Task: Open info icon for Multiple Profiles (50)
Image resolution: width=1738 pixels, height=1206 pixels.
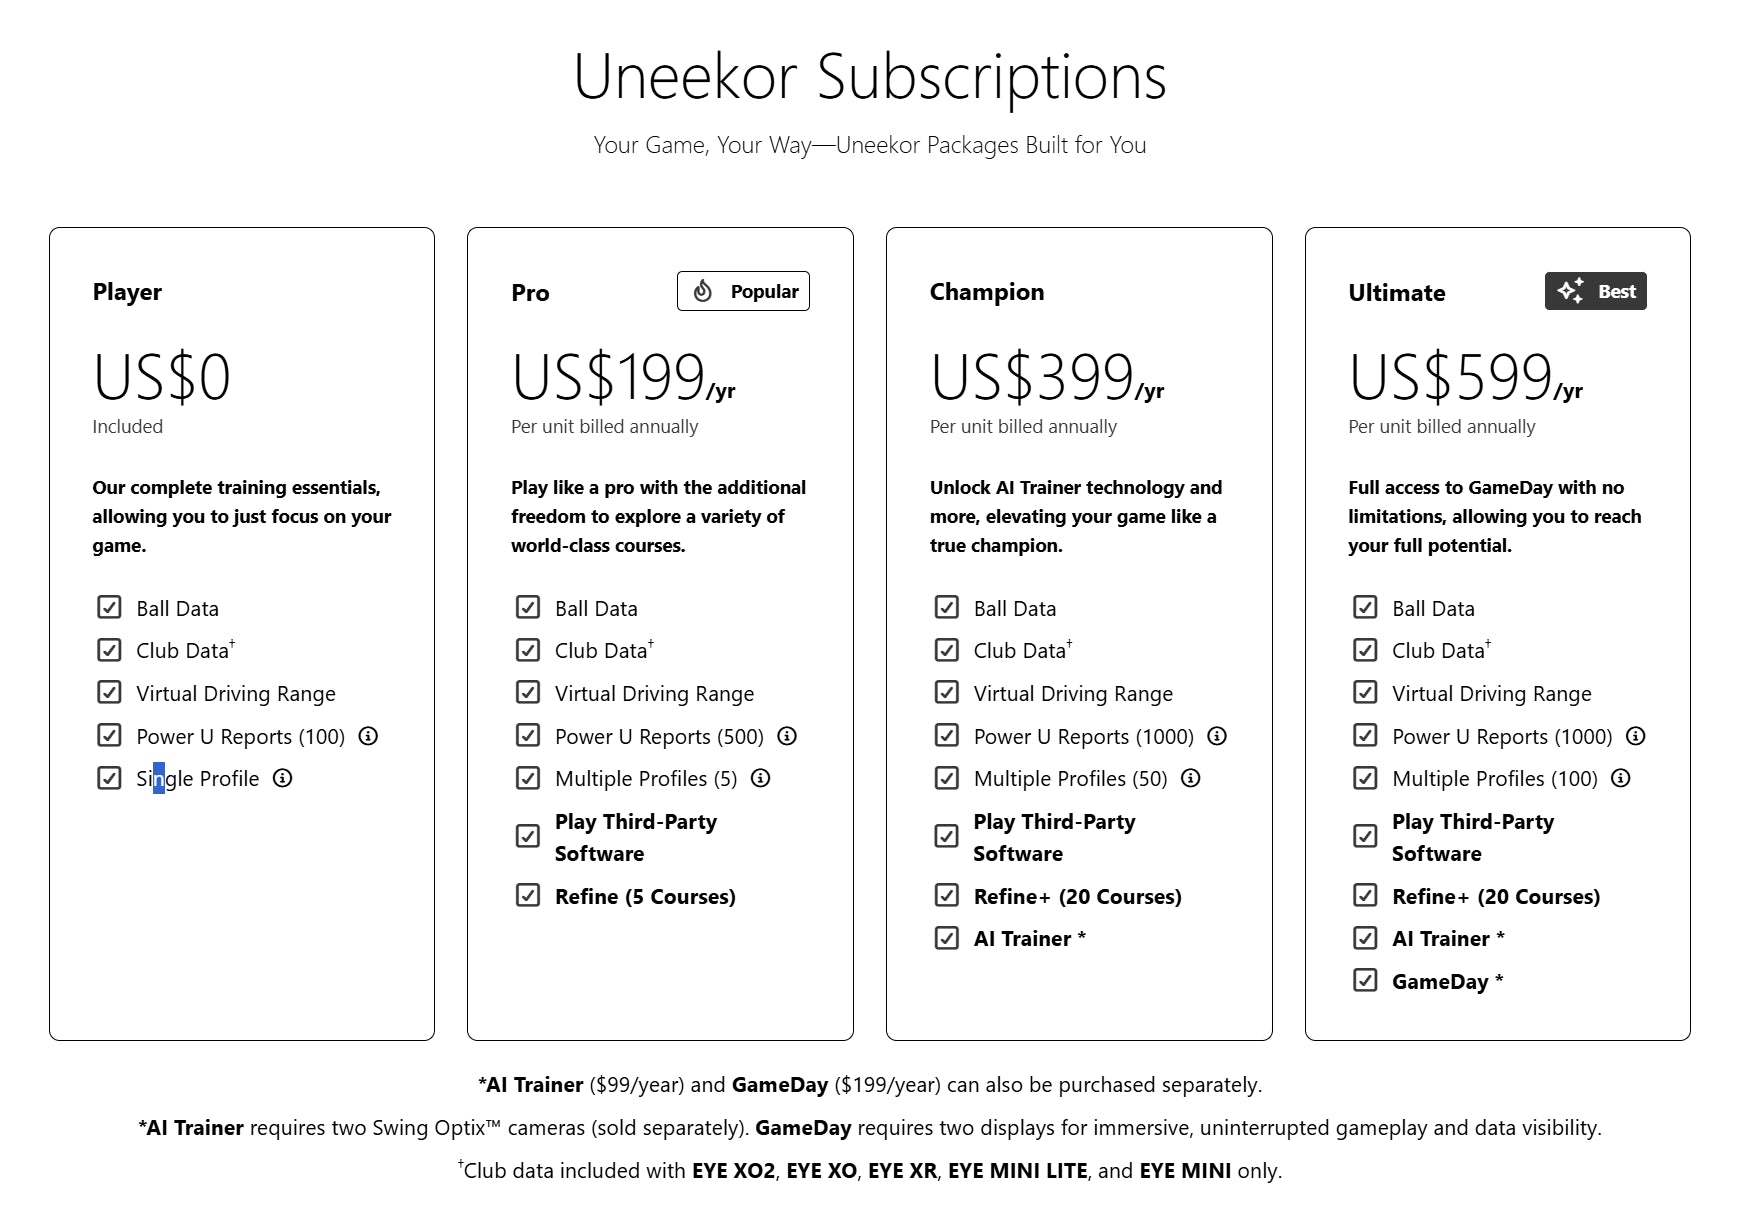Action: 1191,778
